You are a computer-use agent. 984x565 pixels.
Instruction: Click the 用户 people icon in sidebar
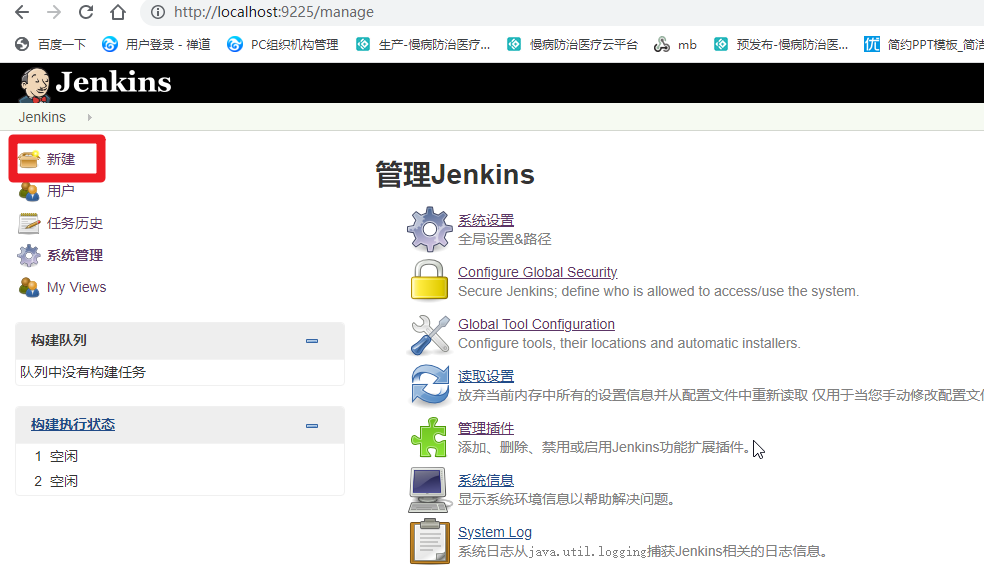tap(29, 191)
